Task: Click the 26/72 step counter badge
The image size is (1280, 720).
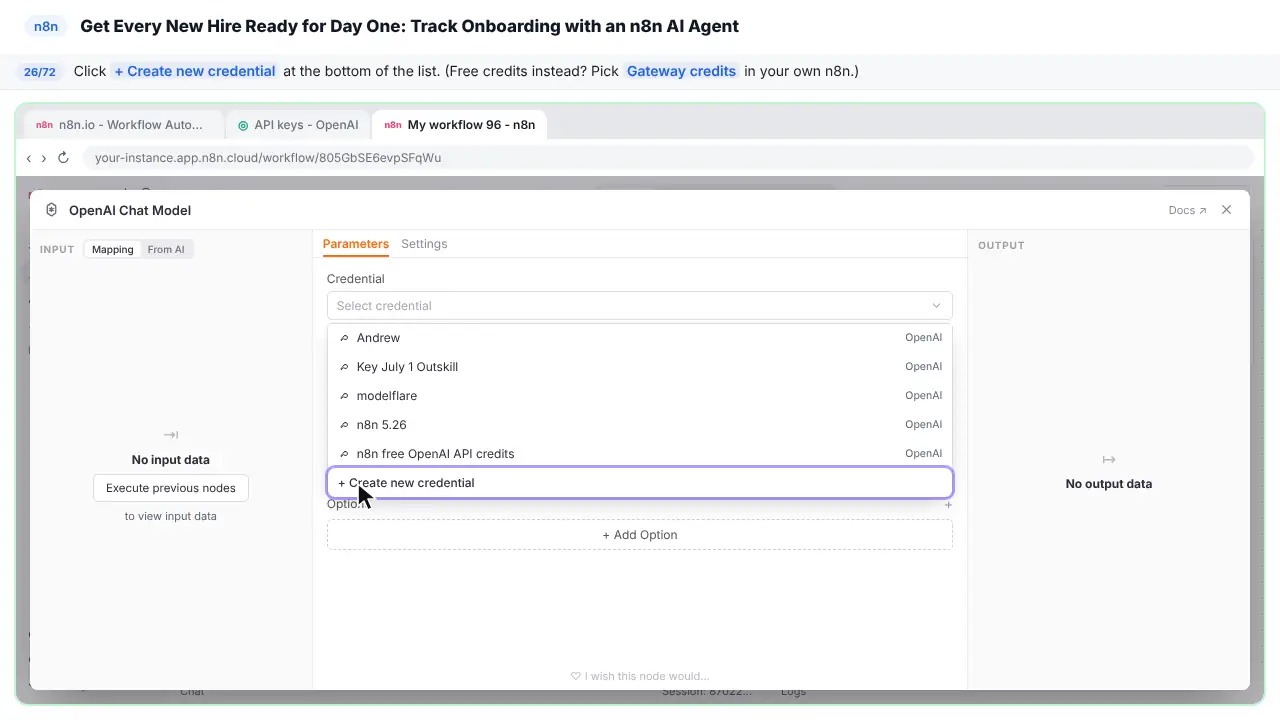Action: (x=40, y=72)
